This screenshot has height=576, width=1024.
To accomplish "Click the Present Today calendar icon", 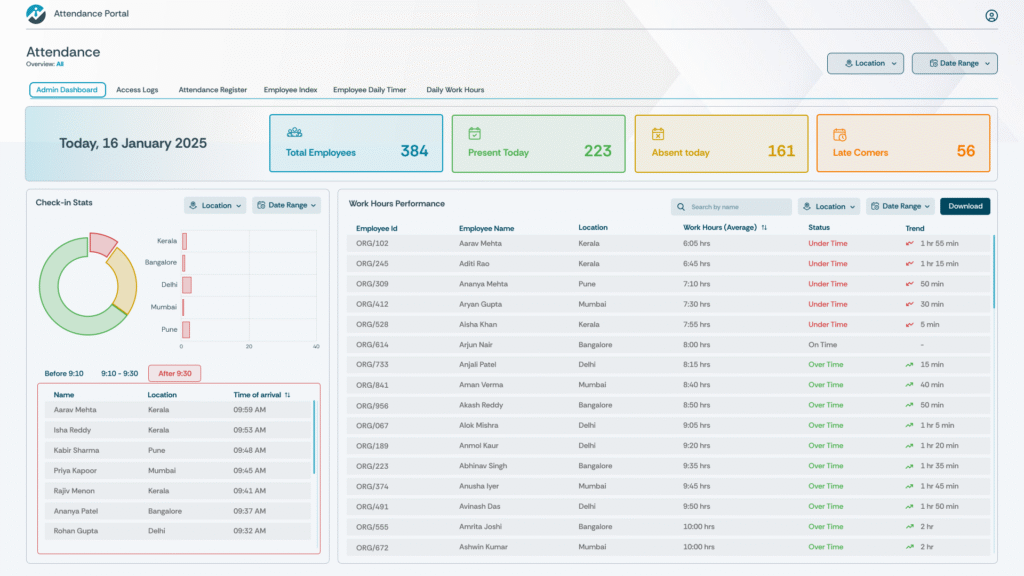I will pyautogui.click(x=475, y=133).
